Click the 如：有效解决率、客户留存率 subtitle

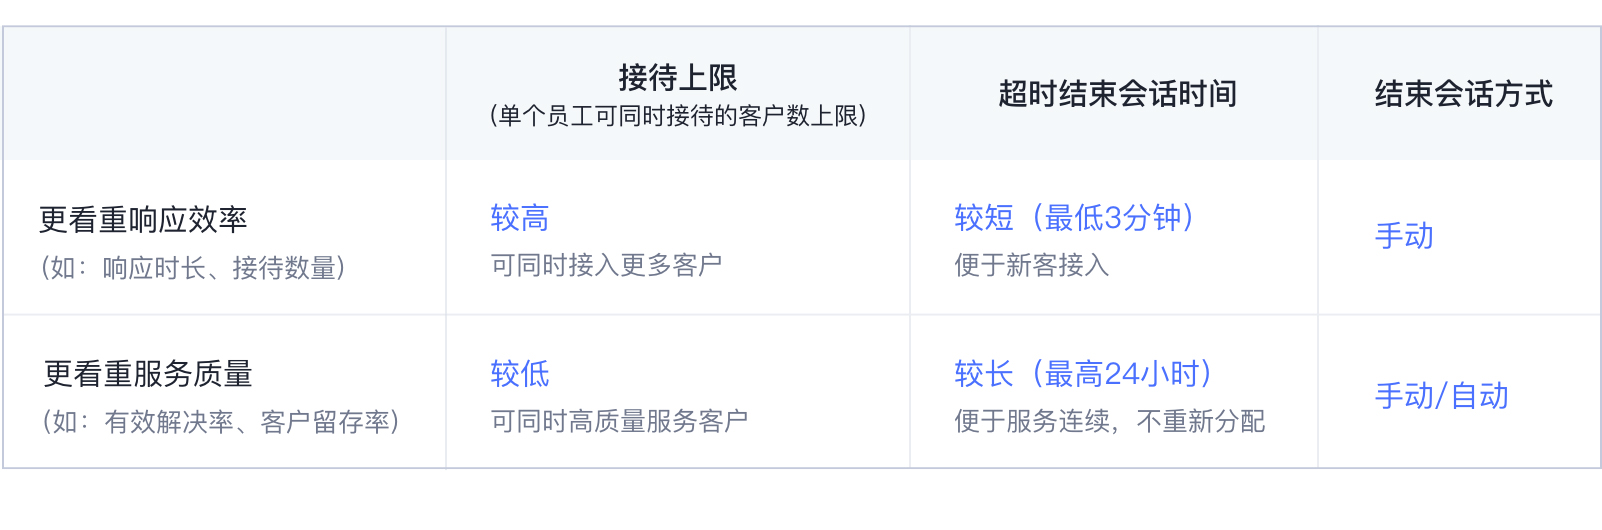coord(221,422)
